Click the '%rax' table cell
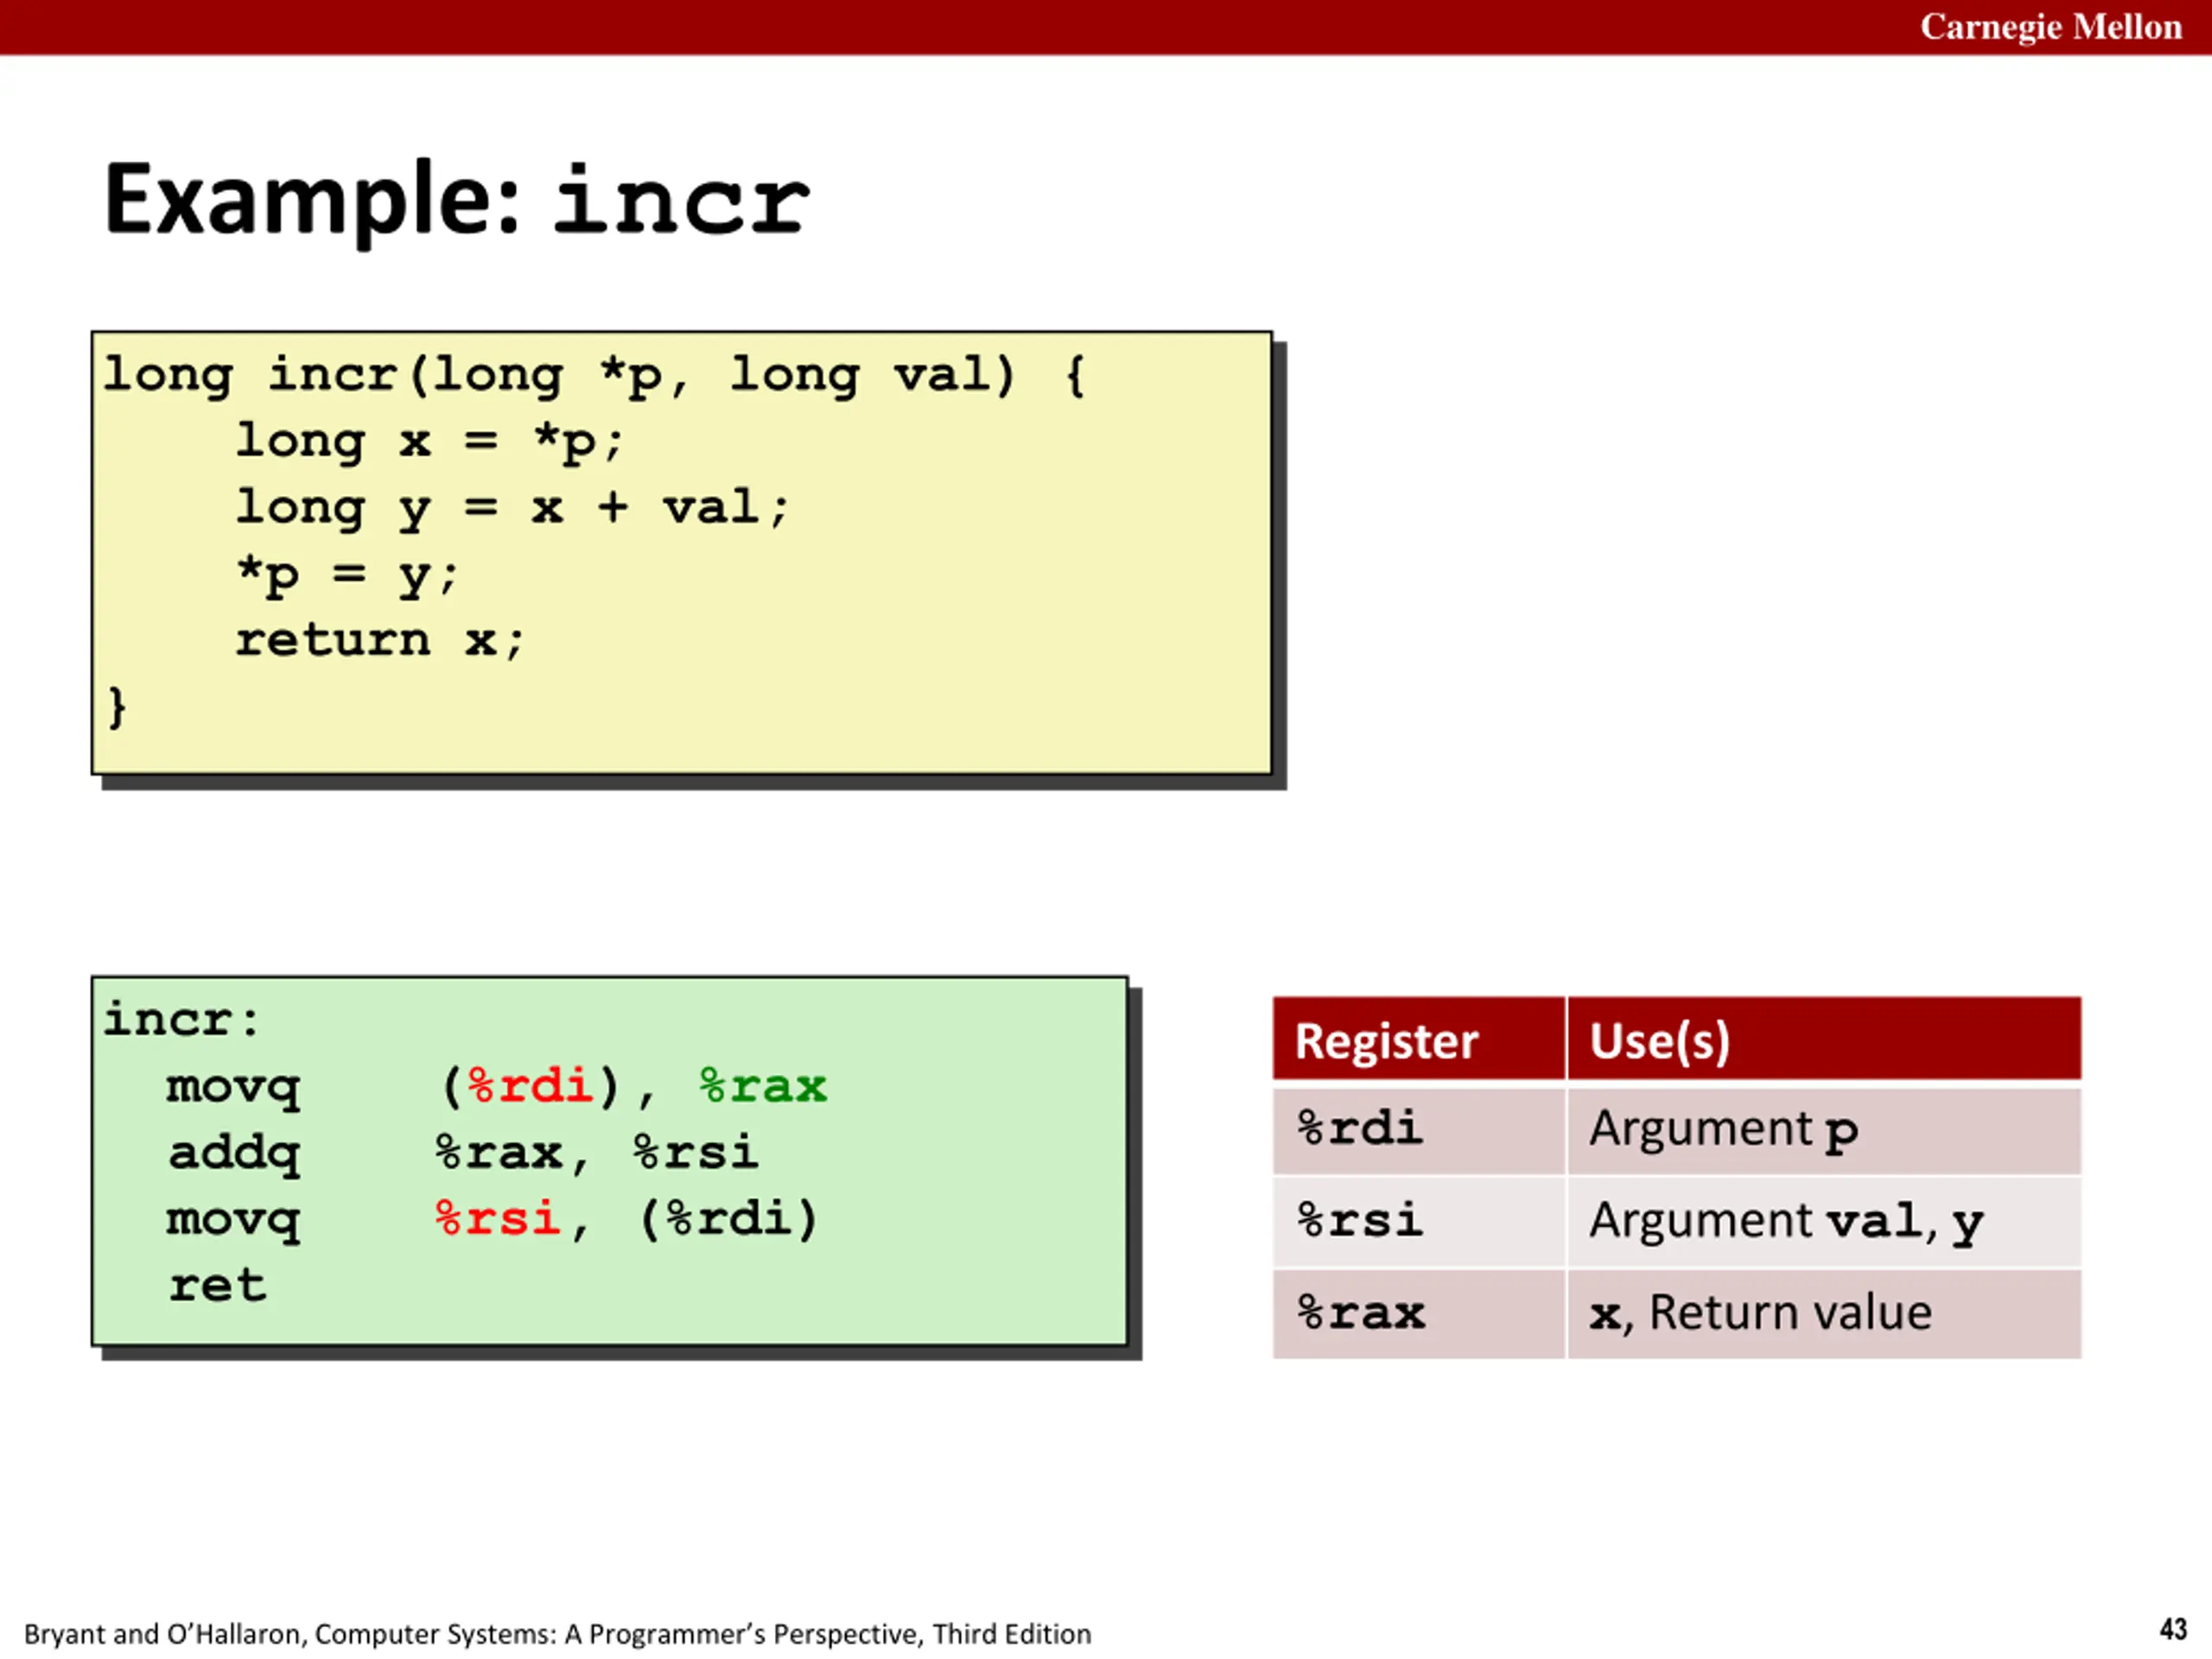The image size is (2212, 1659). tap(1418, 1314)
